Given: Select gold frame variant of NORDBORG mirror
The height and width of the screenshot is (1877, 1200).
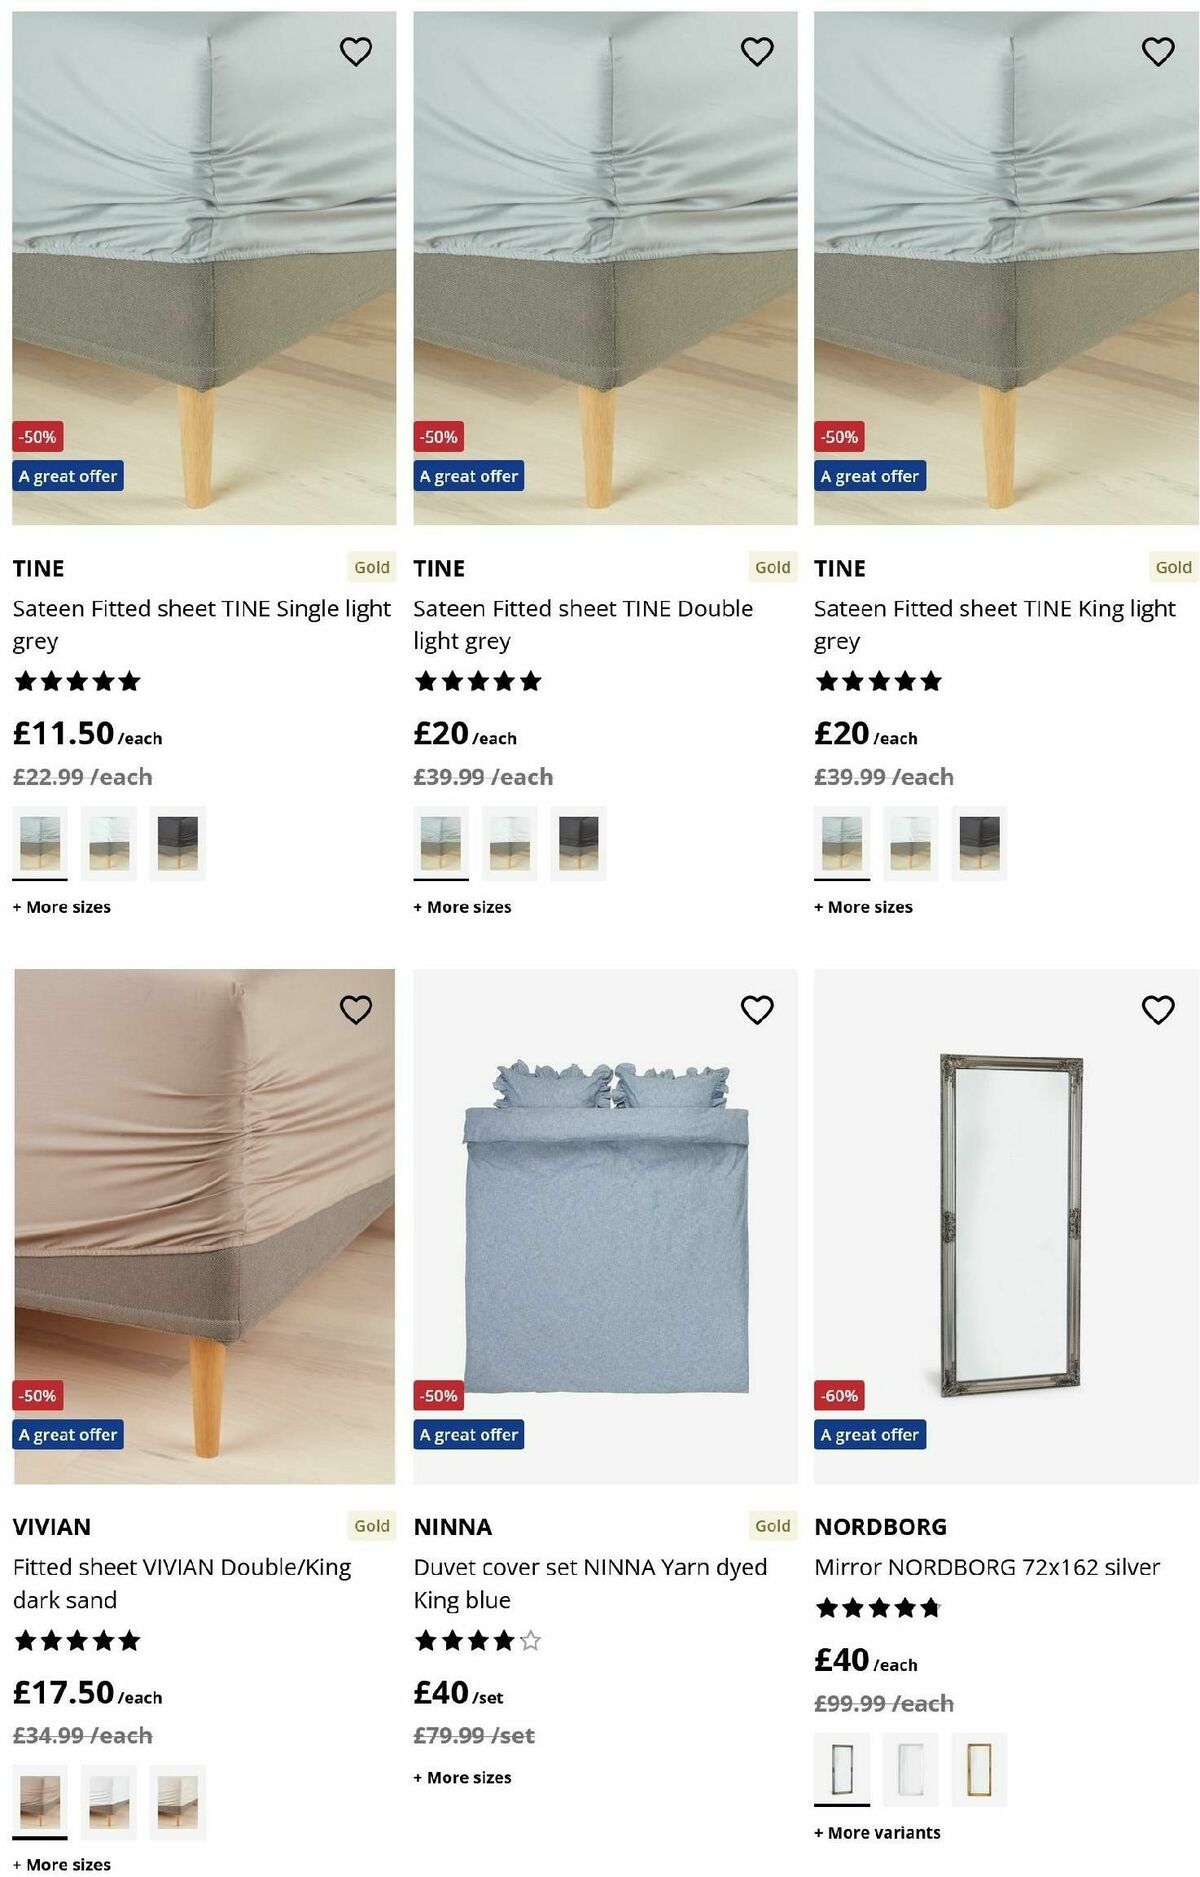Looking at the screenshot, I should pos(979,1770).
